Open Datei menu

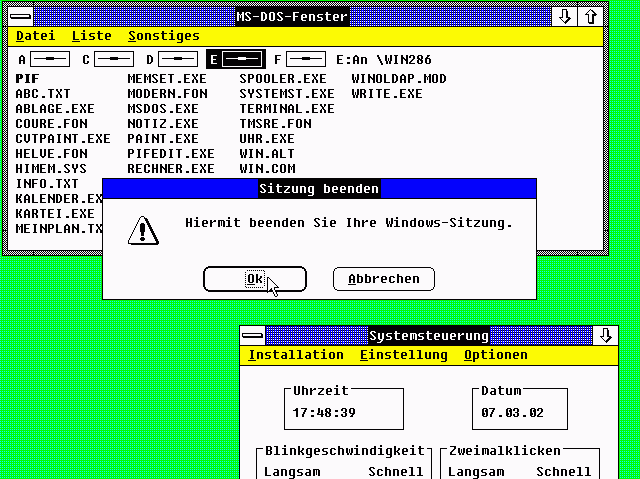36,36
